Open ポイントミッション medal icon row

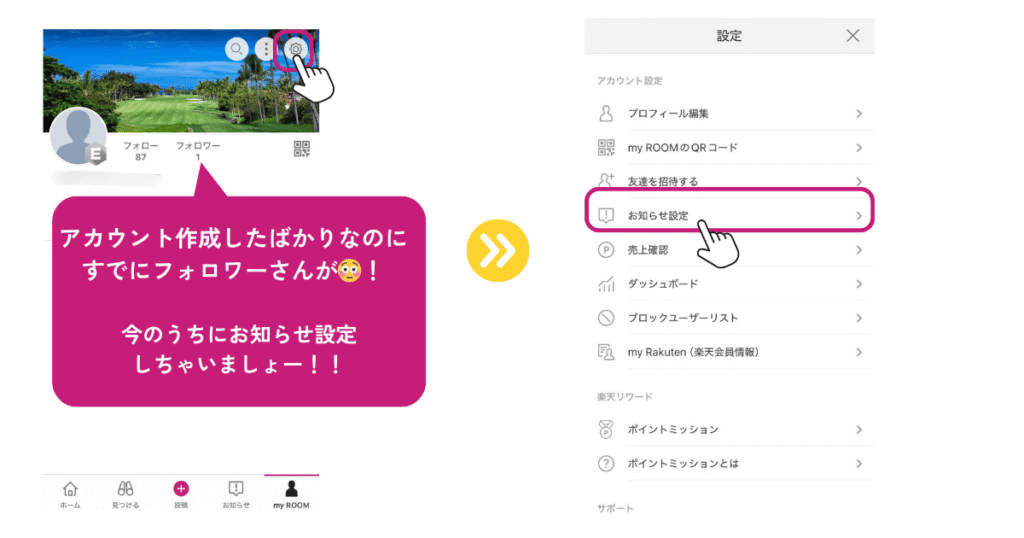(x=729, y=430)
